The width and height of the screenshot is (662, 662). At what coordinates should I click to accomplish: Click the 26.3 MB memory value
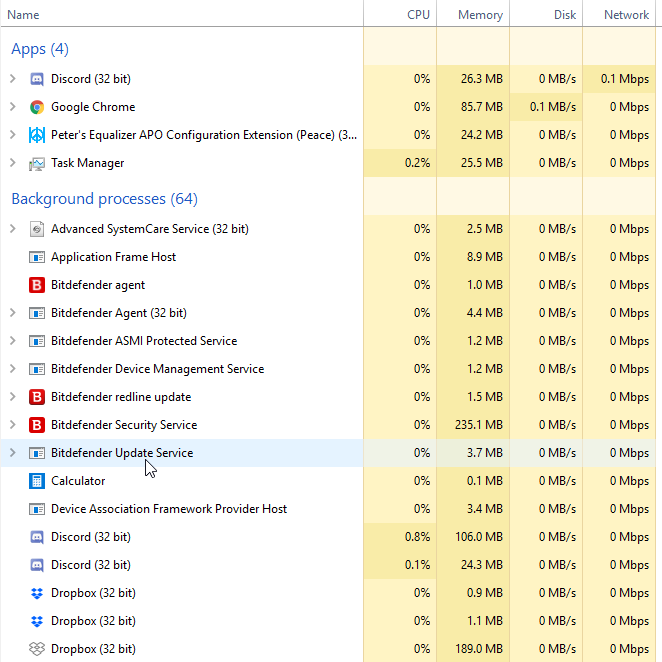click(x=482, y=79)
